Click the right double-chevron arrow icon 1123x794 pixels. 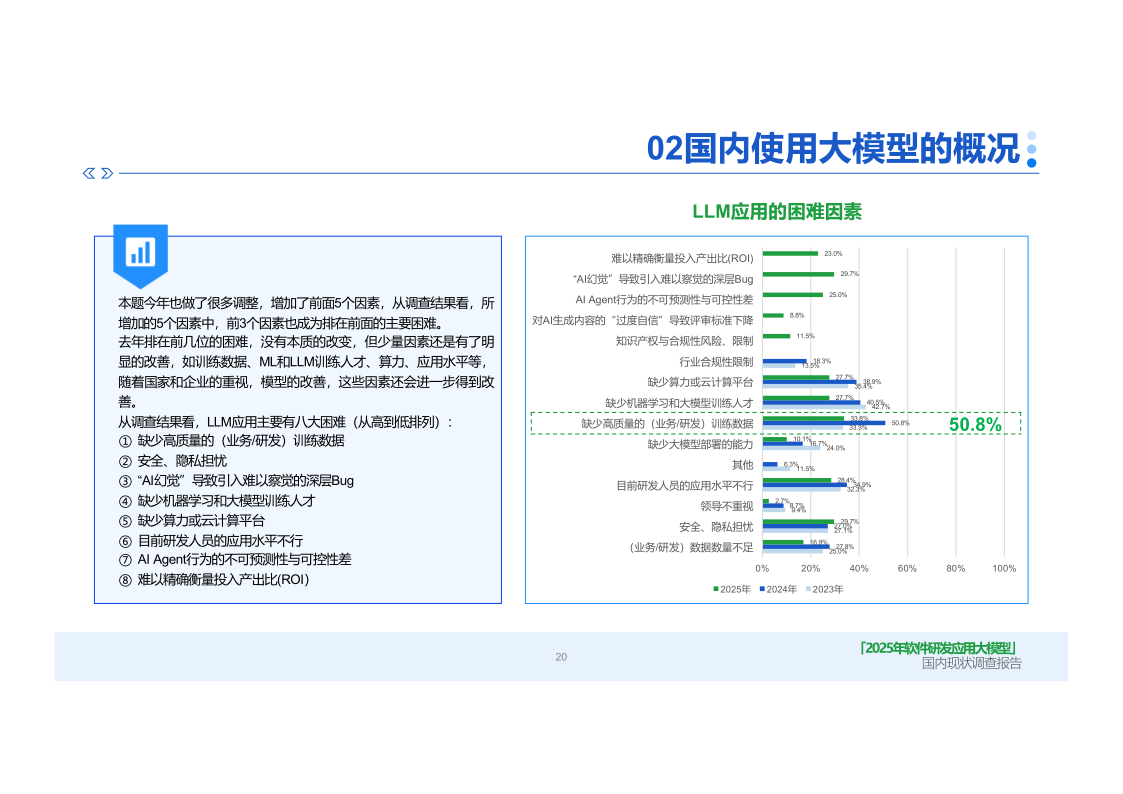point(107,173)
